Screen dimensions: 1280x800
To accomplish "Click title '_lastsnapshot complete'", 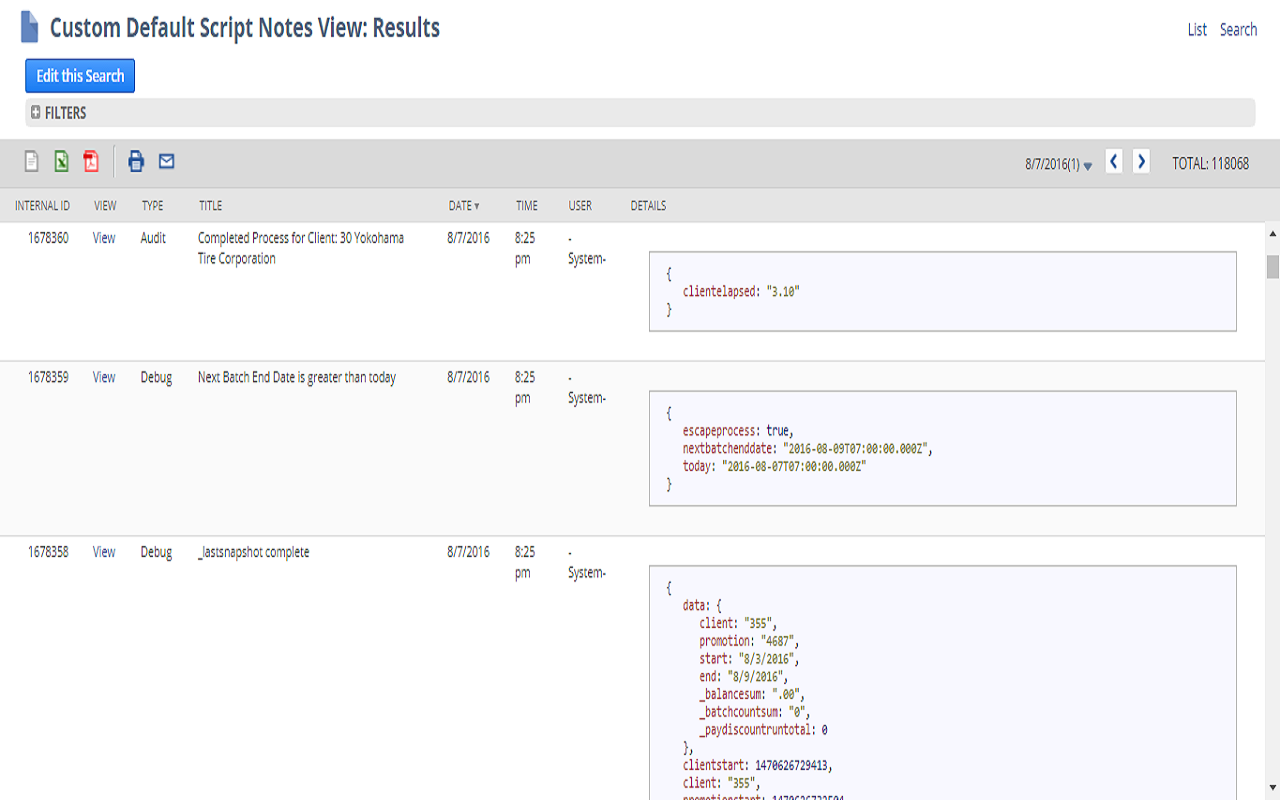I will 254,552.
